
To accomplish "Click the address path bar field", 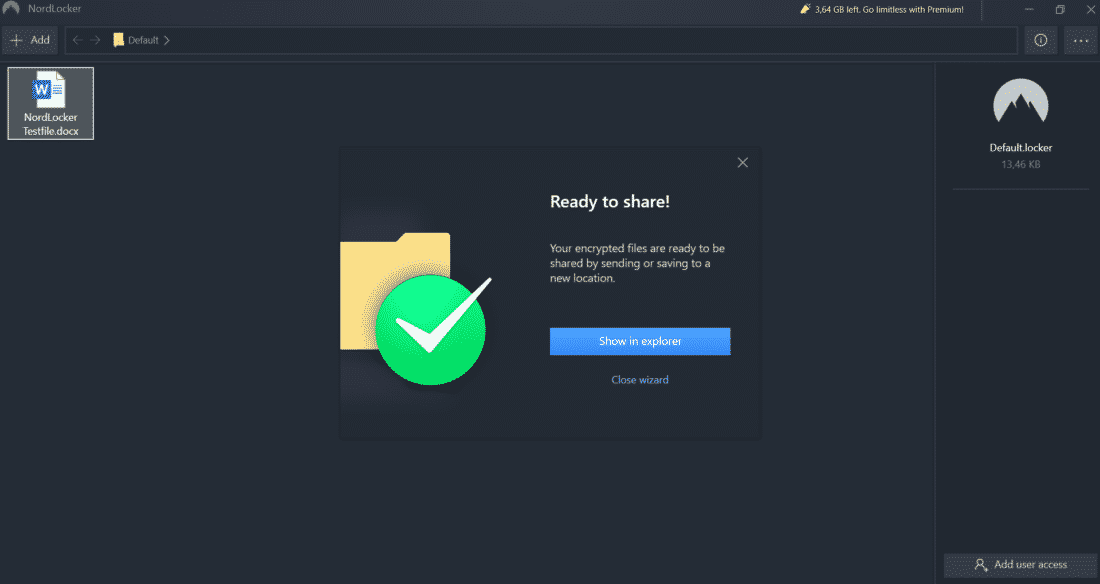I will point(541,40).
